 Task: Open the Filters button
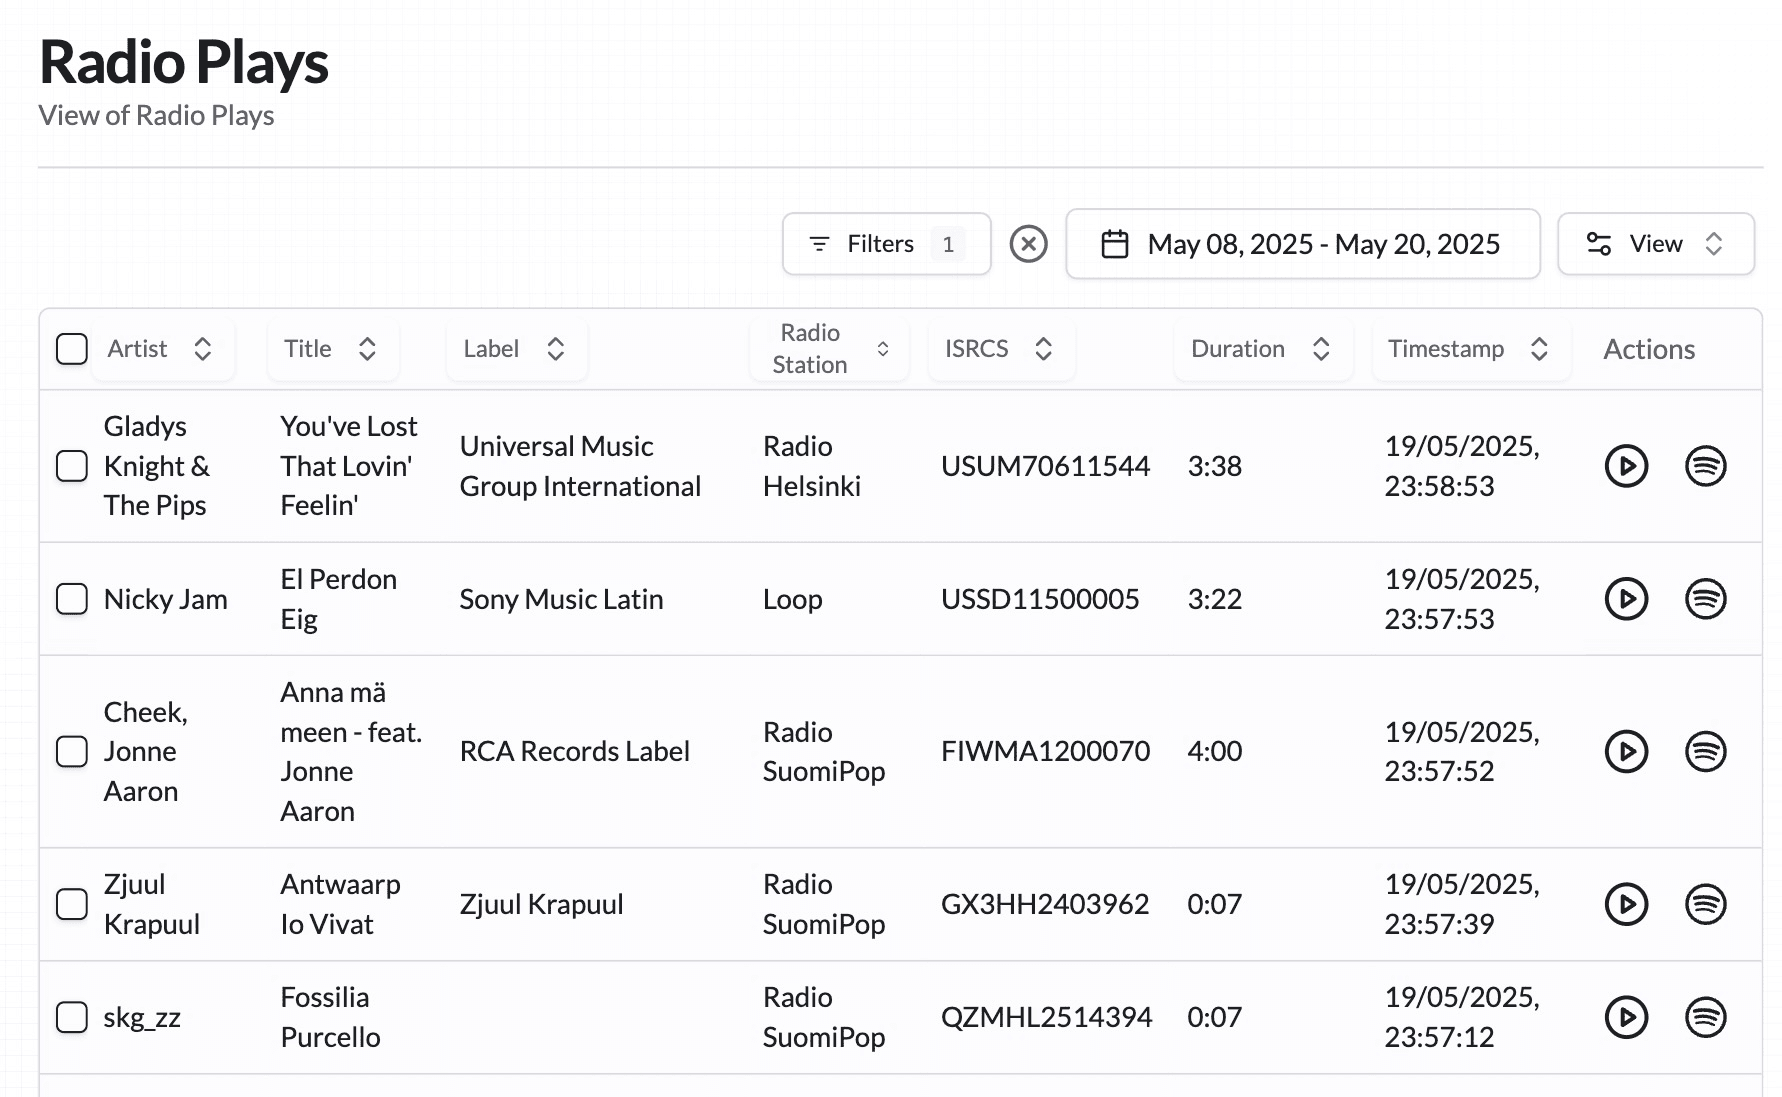click(x=886, y=244)
